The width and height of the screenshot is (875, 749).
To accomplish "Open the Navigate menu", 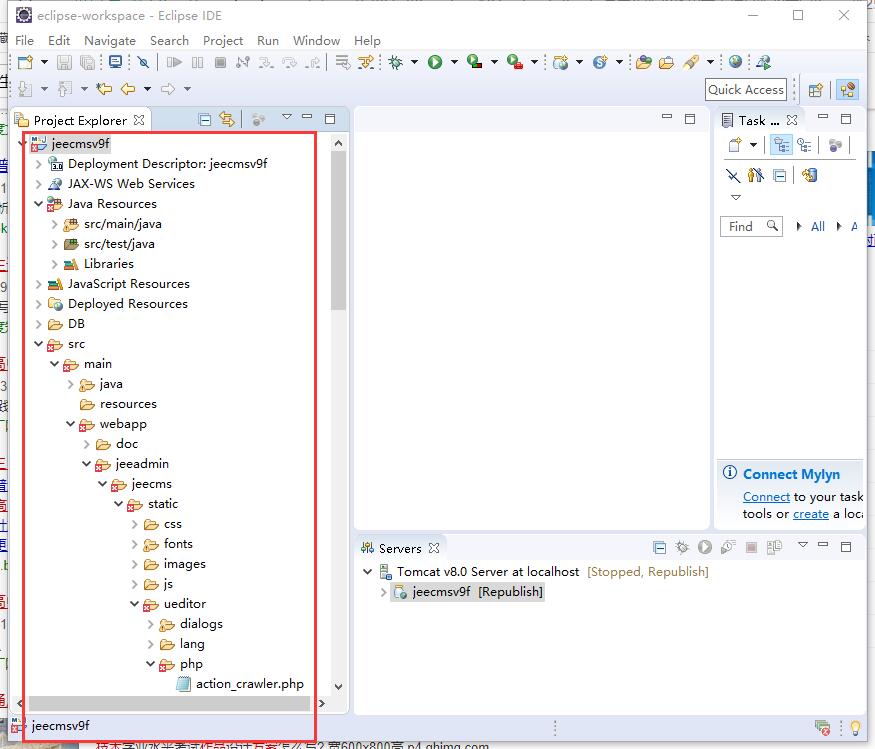I will [109, 40].
